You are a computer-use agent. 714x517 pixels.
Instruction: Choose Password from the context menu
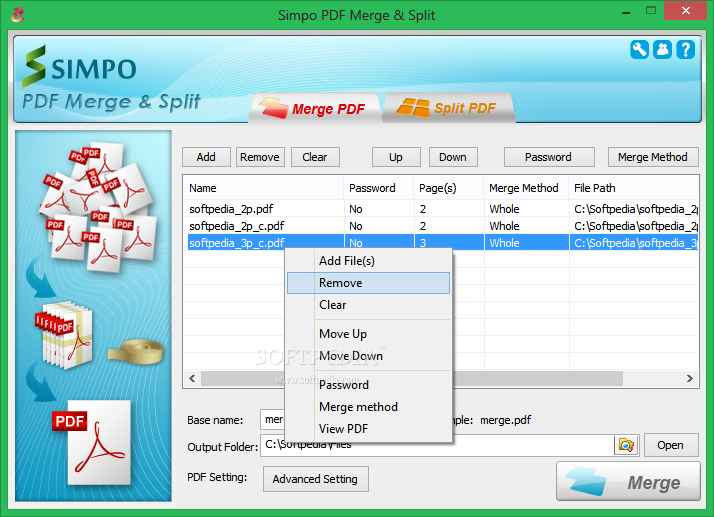click(368, 385)
